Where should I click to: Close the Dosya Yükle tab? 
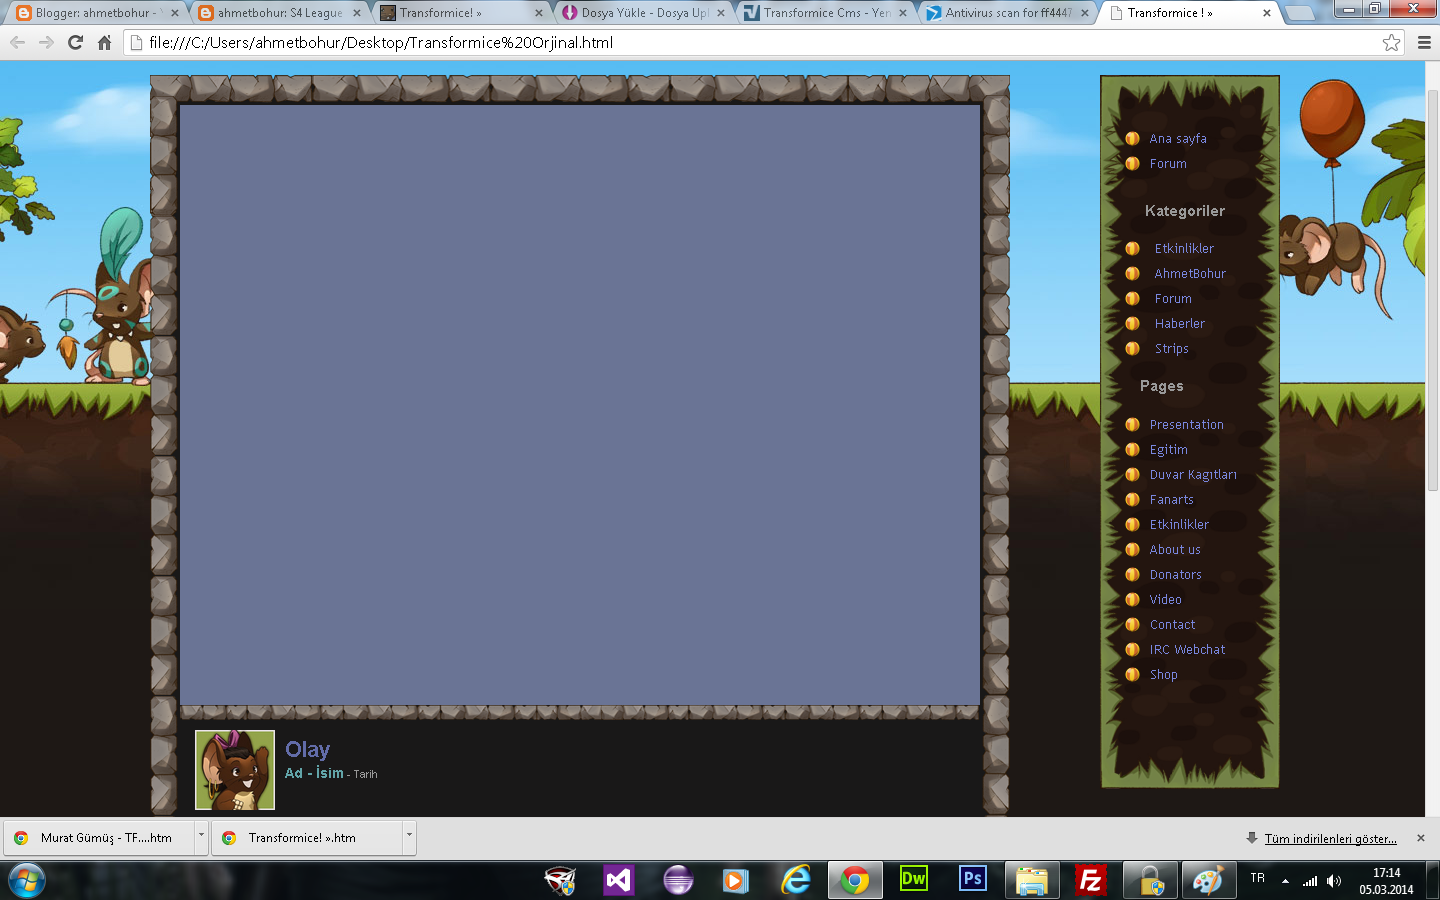(721, 13)
